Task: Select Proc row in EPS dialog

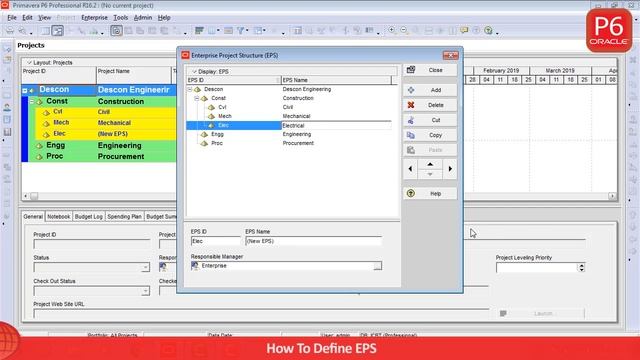Action: (x=289, y=143)
